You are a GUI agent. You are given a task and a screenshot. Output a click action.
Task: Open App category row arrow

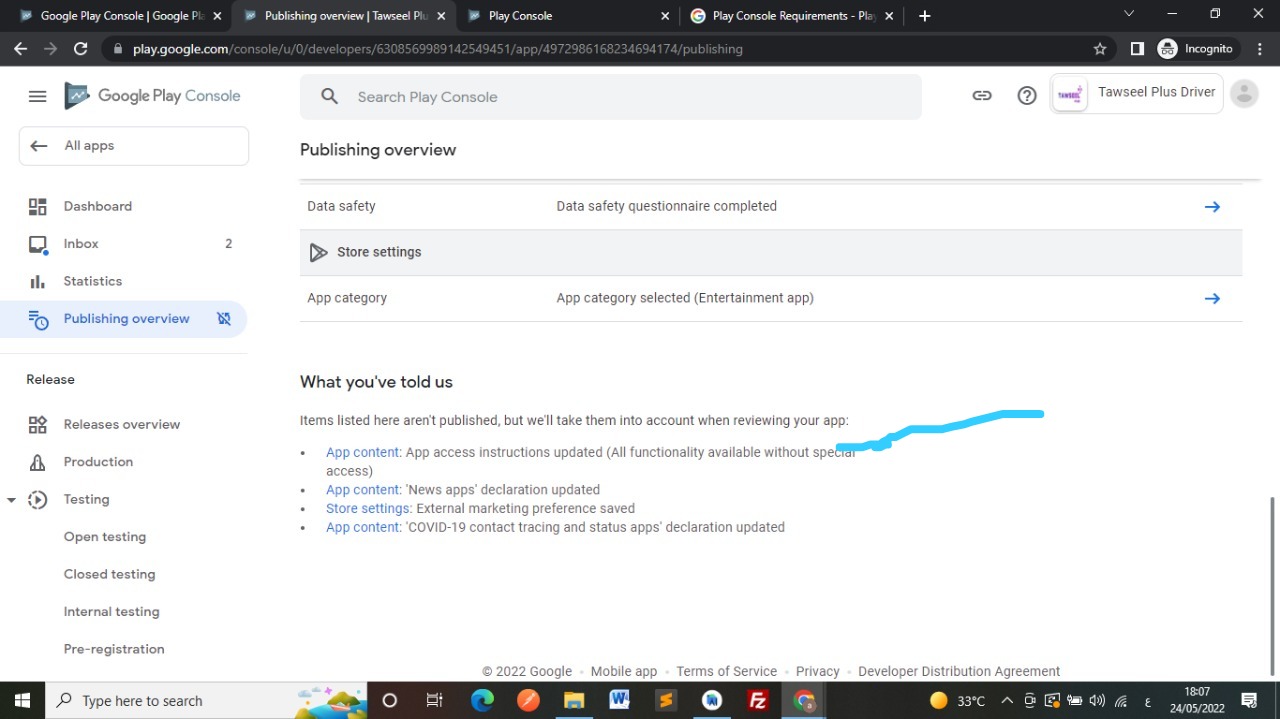1212,298
